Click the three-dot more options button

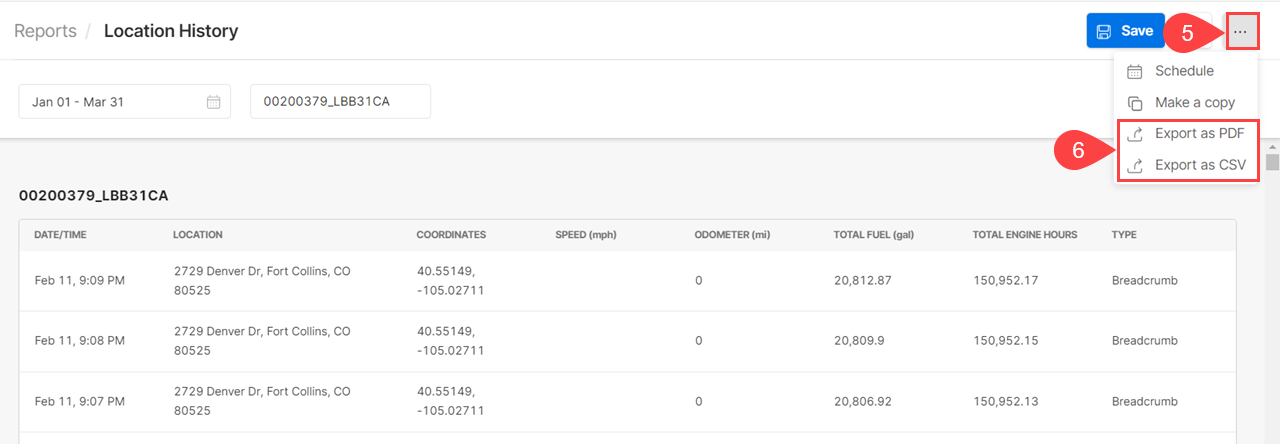(1240, 32)
